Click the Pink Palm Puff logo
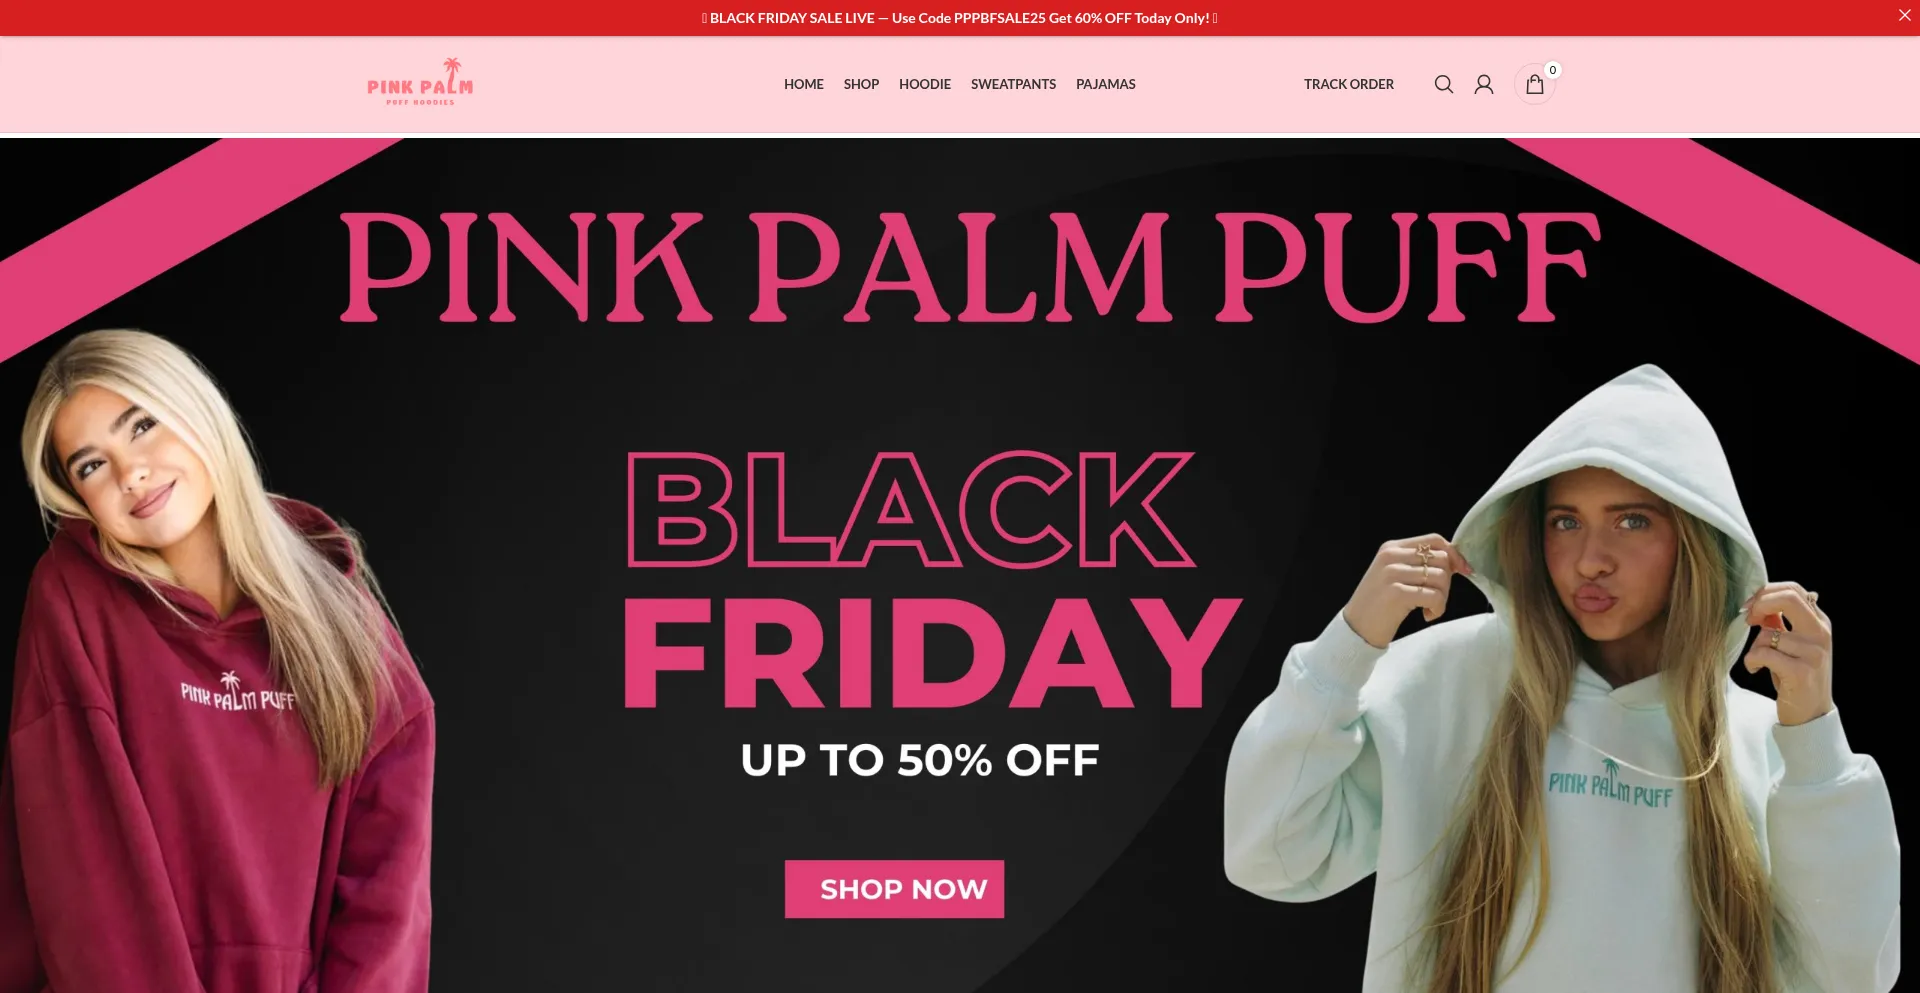 click(420, 82)
